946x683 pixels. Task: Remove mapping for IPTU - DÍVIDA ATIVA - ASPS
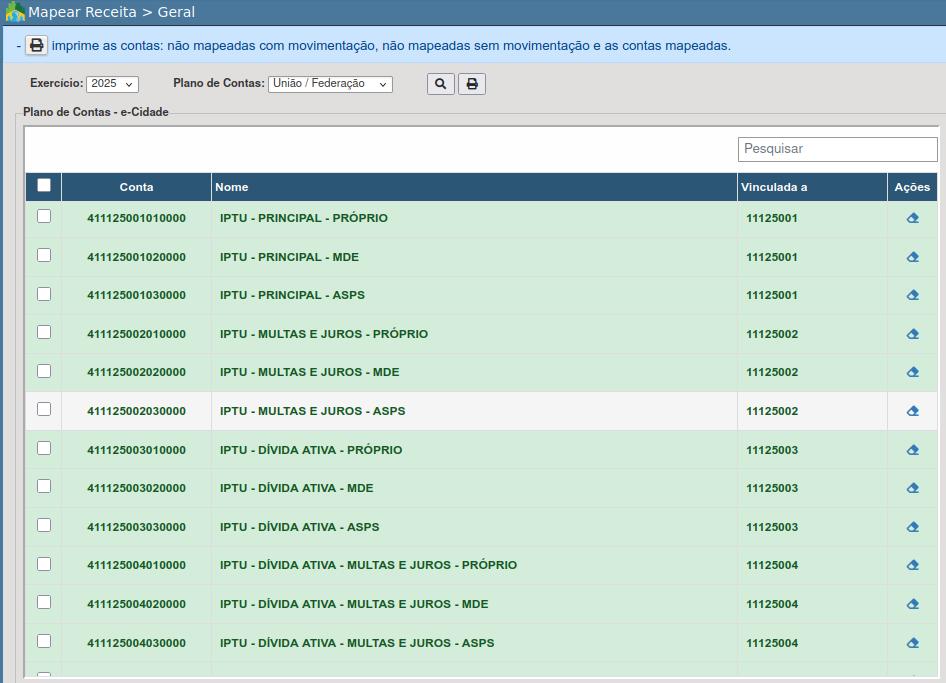pos(912,527)
